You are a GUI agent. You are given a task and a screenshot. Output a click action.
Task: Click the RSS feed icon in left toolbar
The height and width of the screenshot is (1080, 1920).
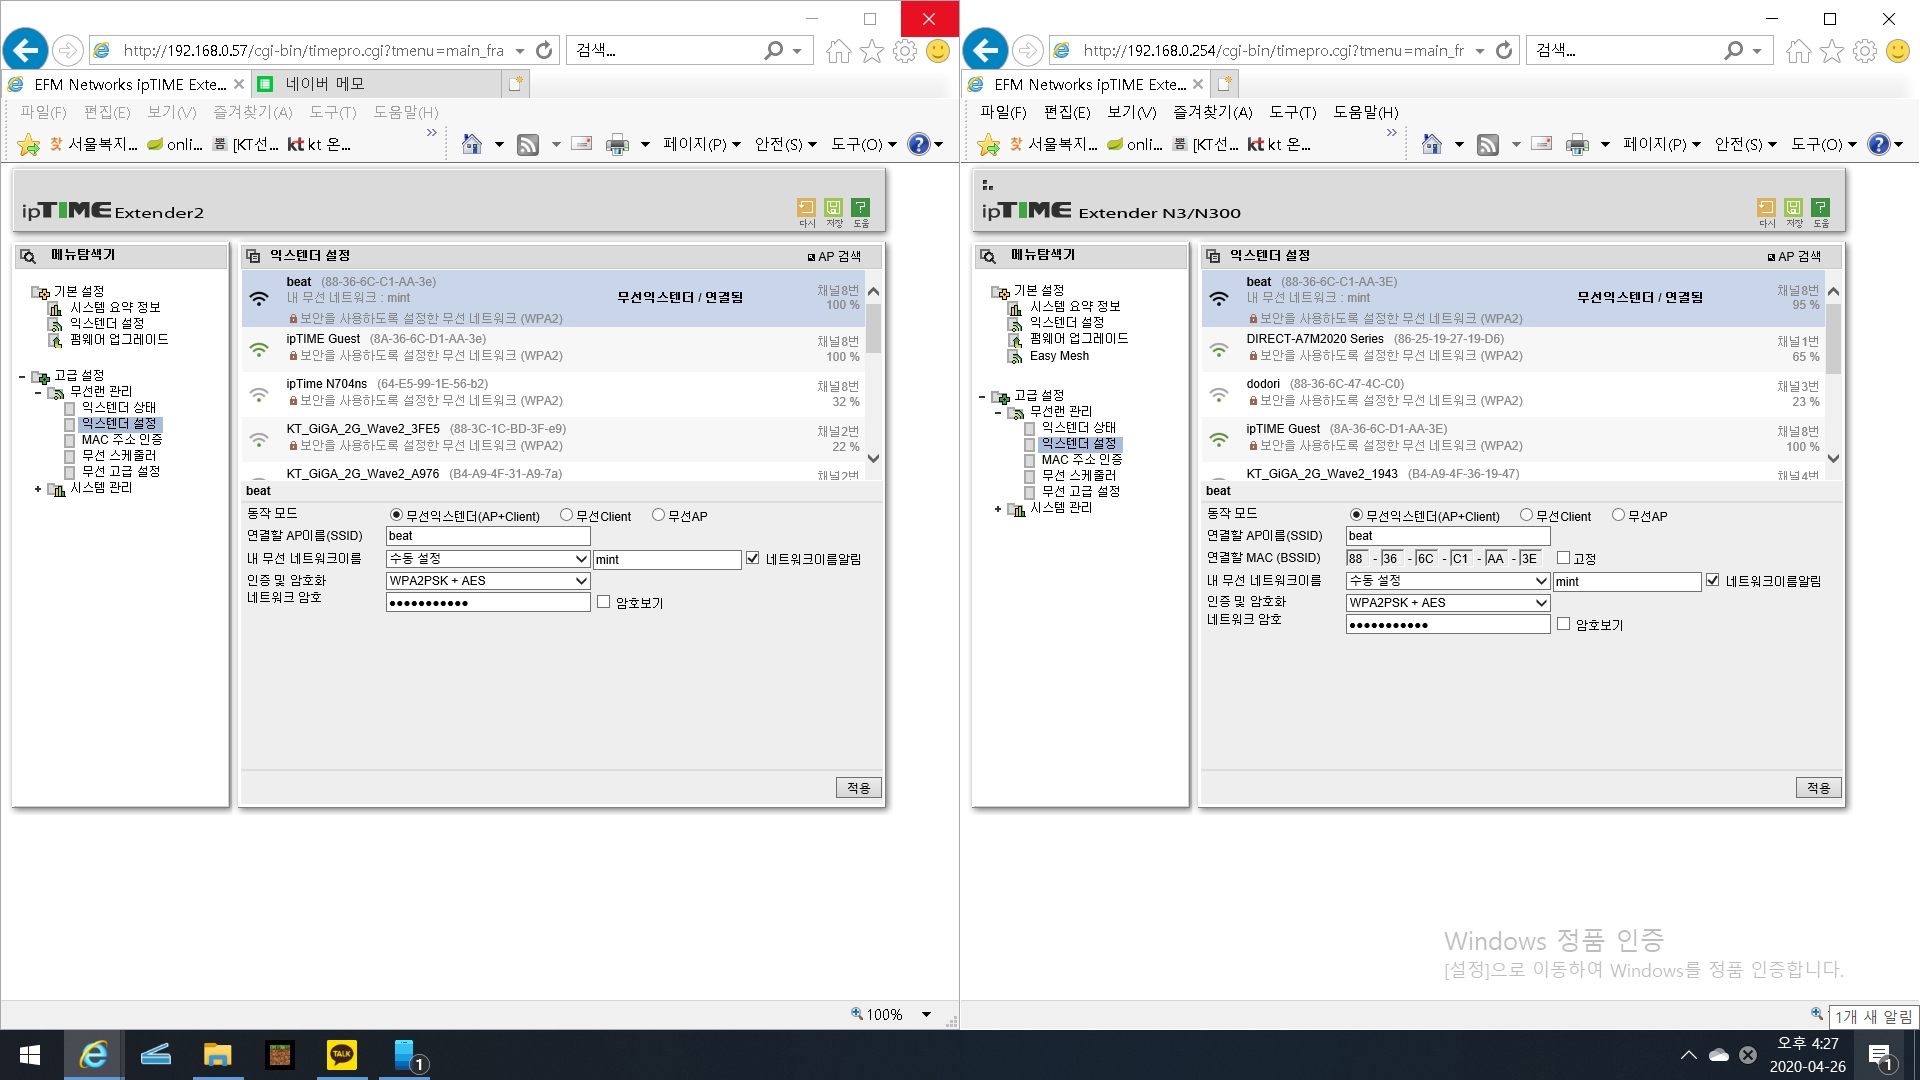point(528,145)
